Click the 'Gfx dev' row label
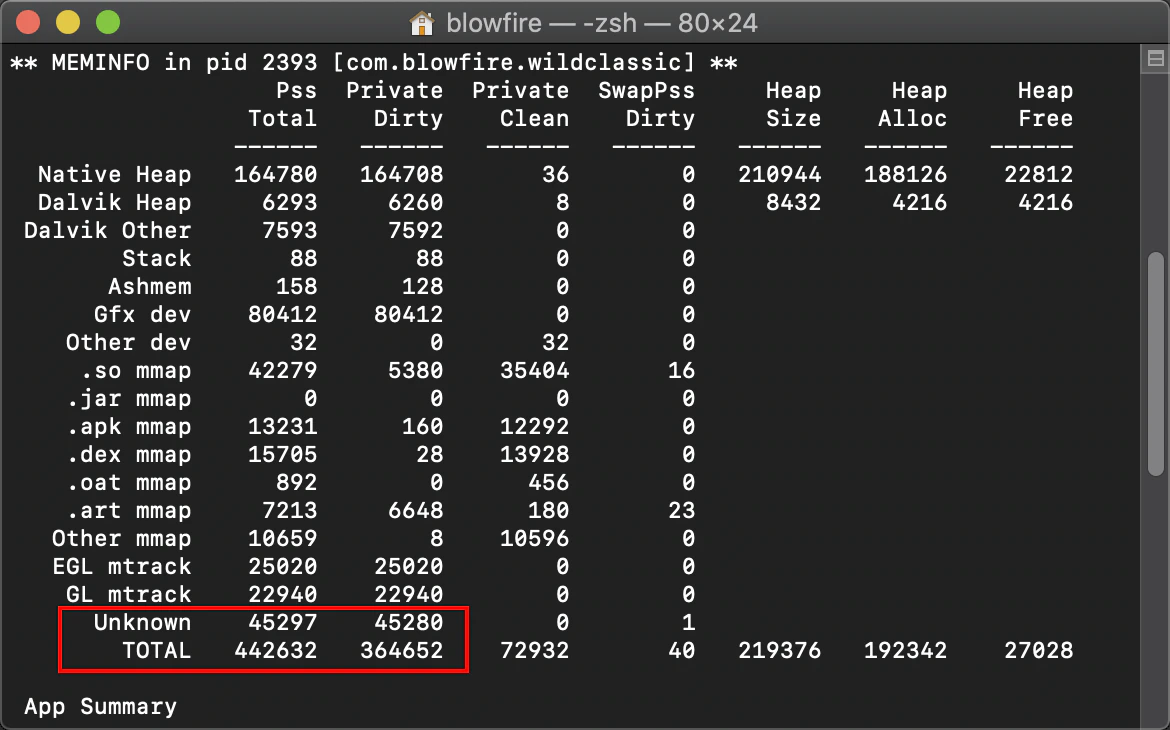Screen dimensions: 1170x730 (143, 314)
